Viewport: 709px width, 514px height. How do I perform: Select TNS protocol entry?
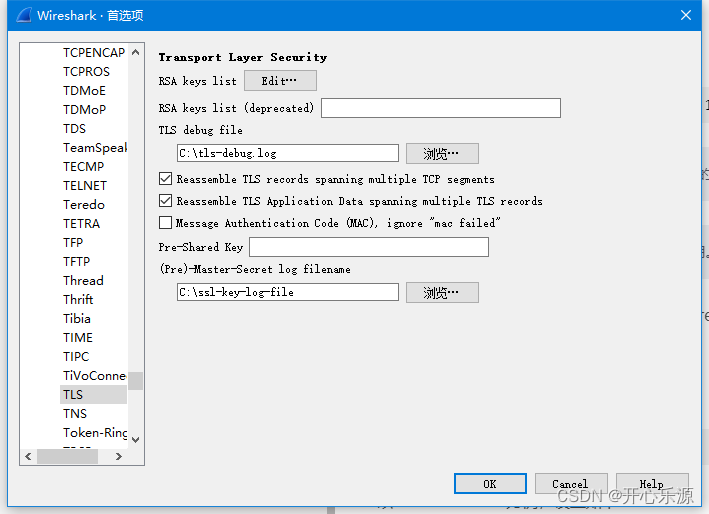pos(75,414)
